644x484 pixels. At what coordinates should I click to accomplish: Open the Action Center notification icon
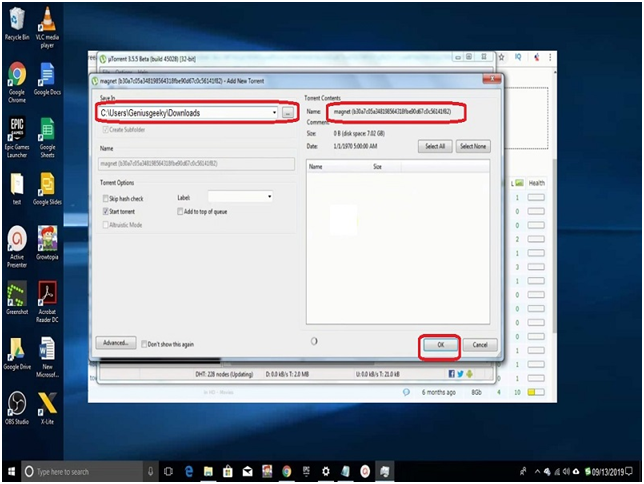629,472
